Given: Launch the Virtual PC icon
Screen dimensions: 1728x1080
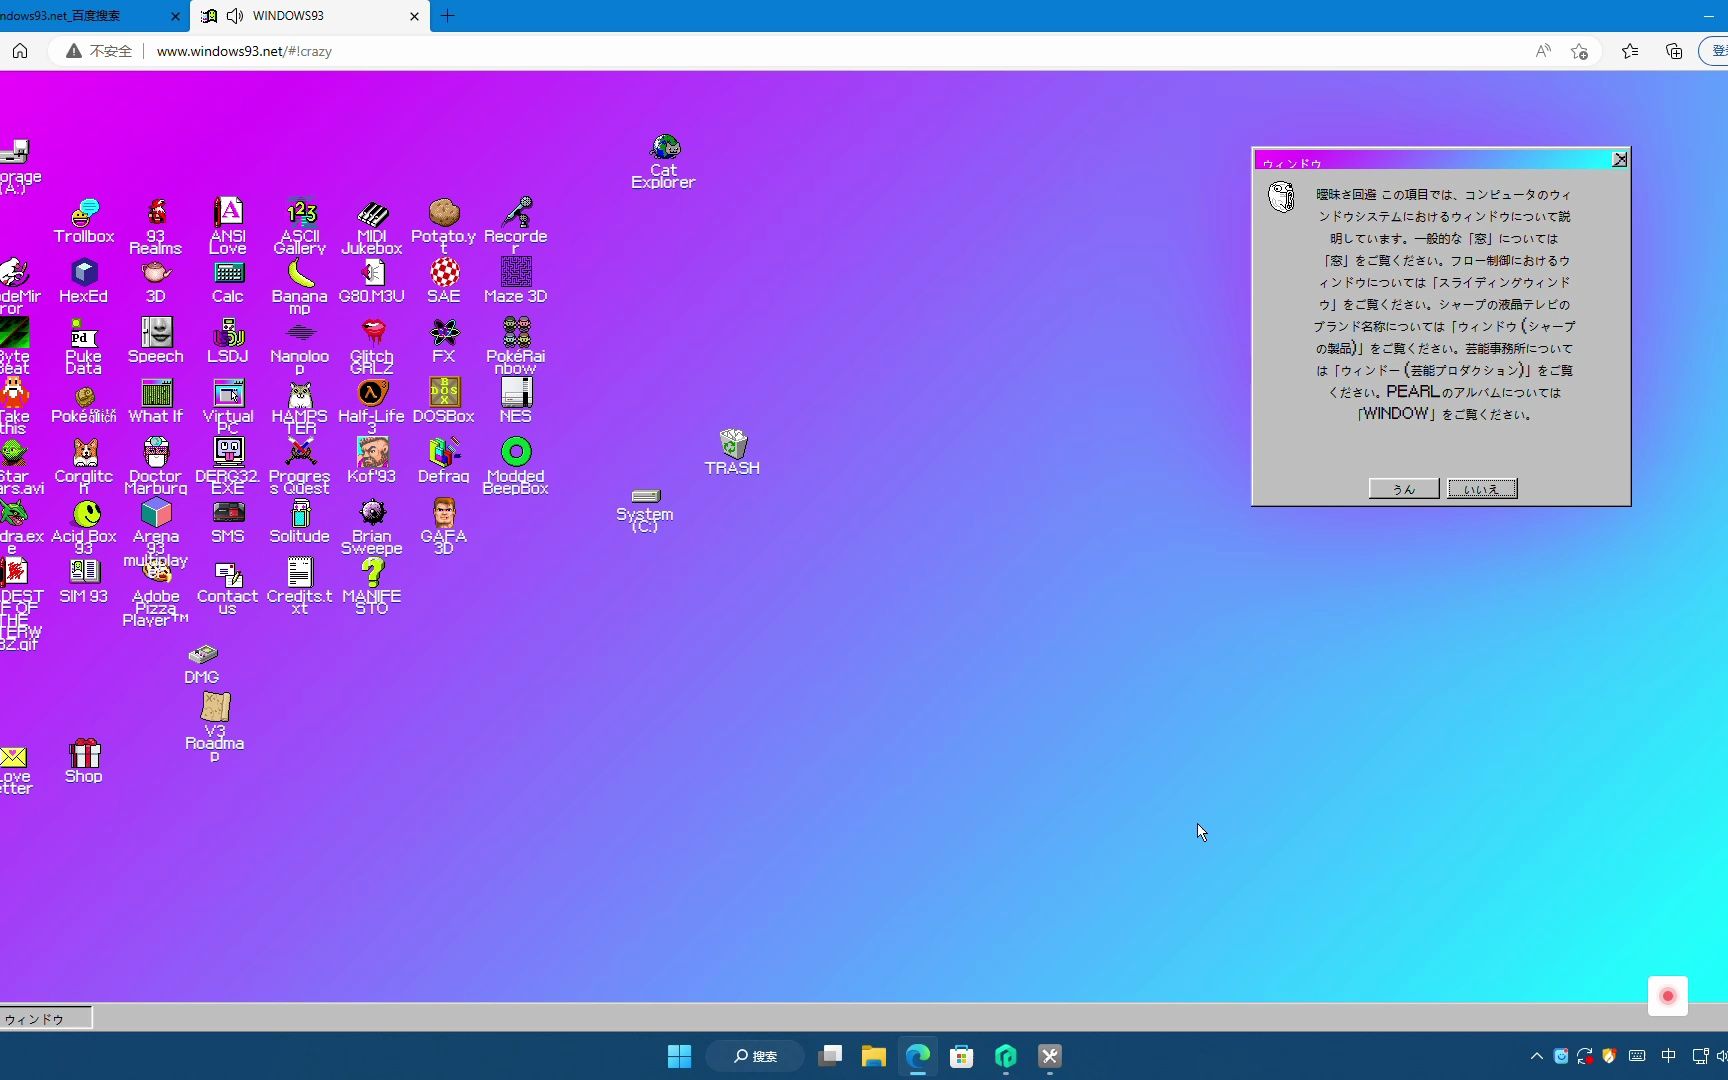Looking at the screenshot, I should (x=228, y=406).
